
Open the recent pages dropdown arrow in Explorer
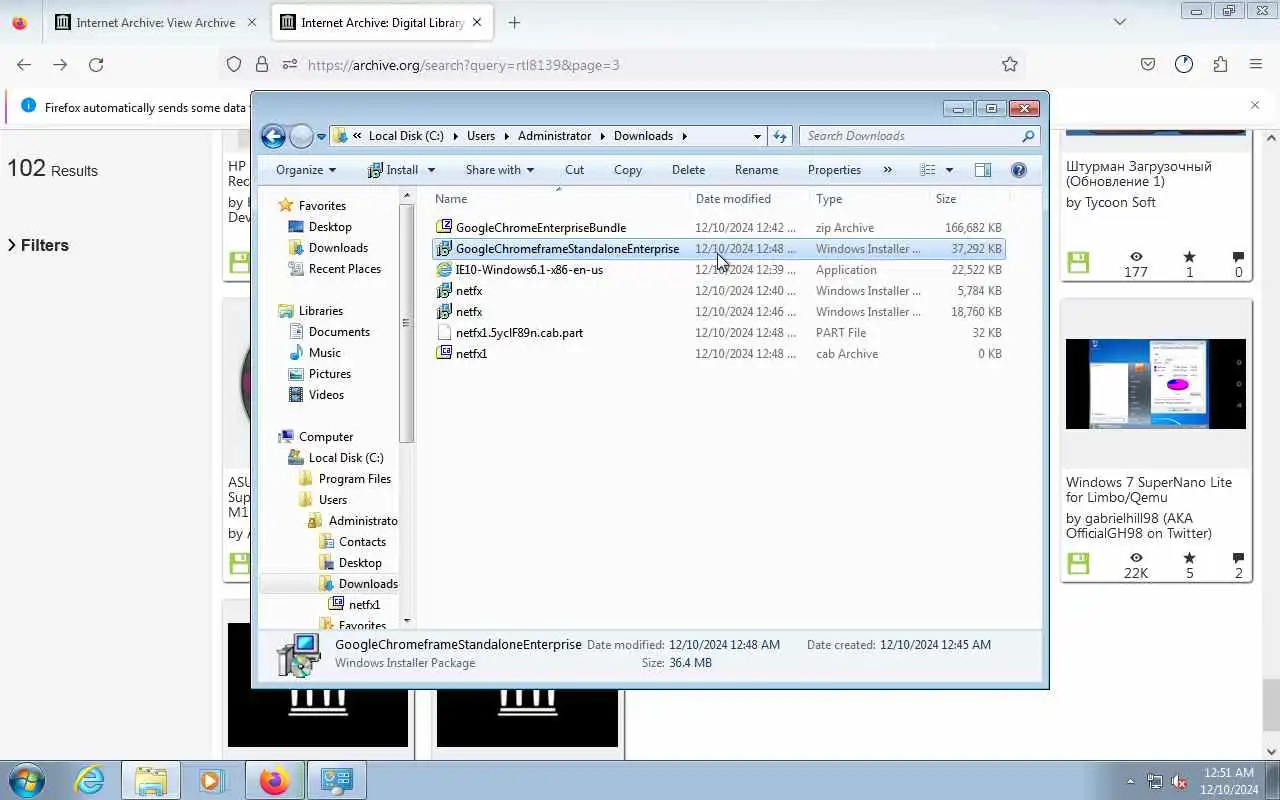[x=321, y=136]
